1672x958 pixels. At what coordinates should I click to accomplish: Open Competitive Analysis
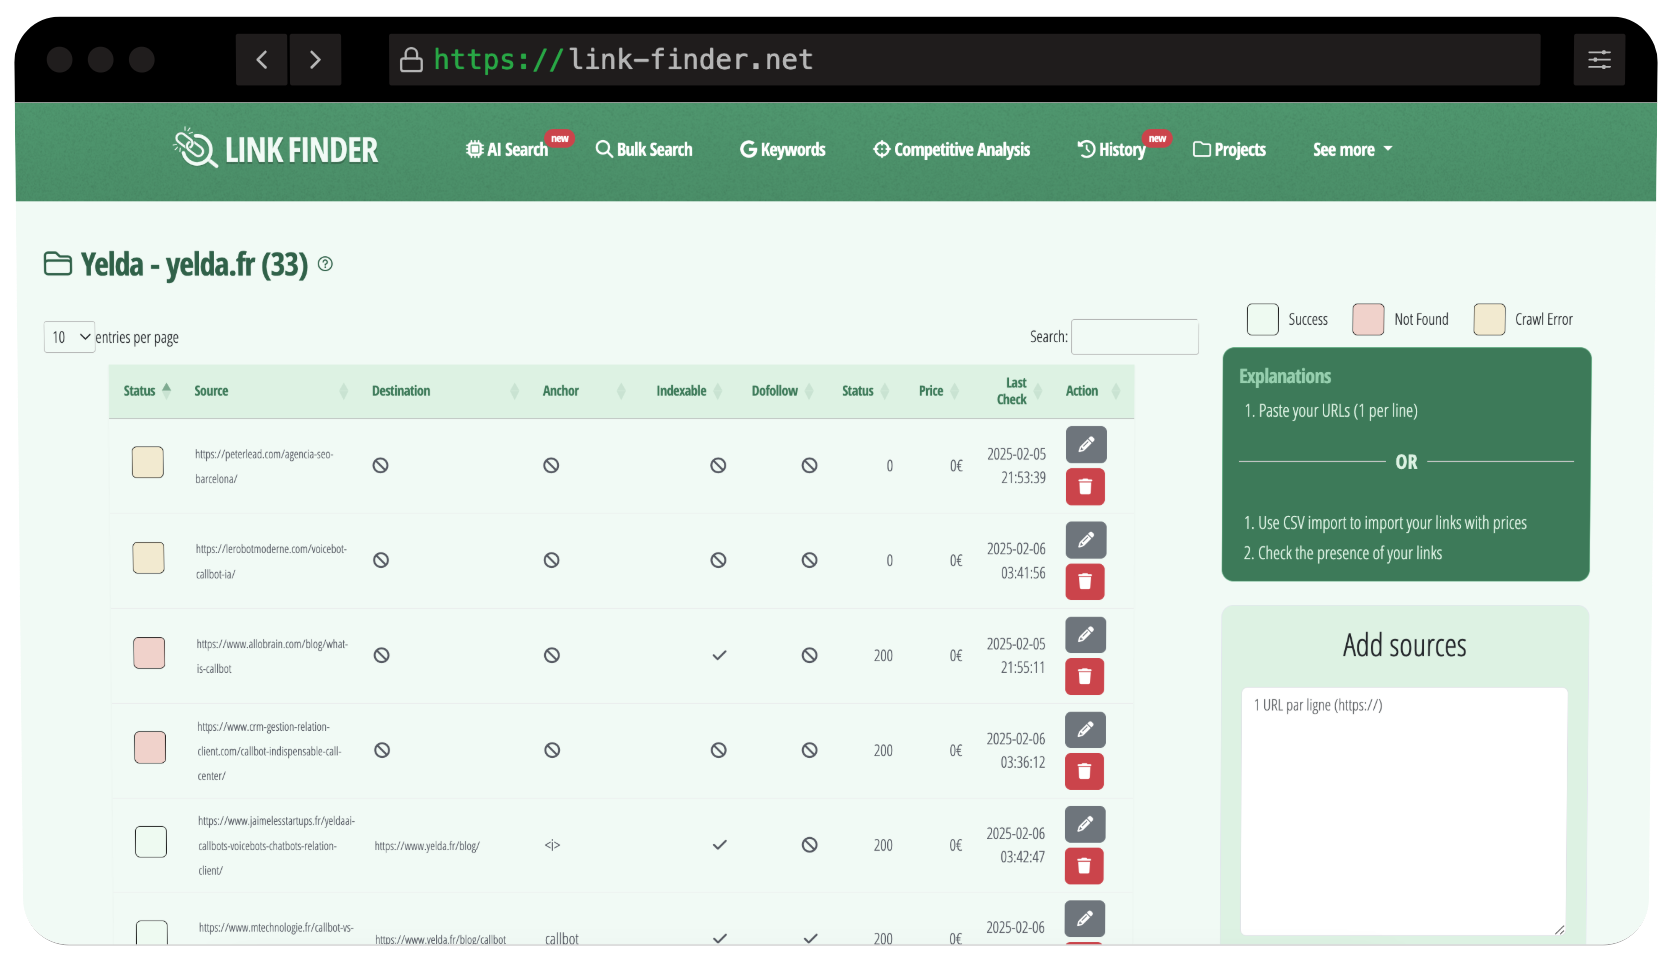click(951, 149)
